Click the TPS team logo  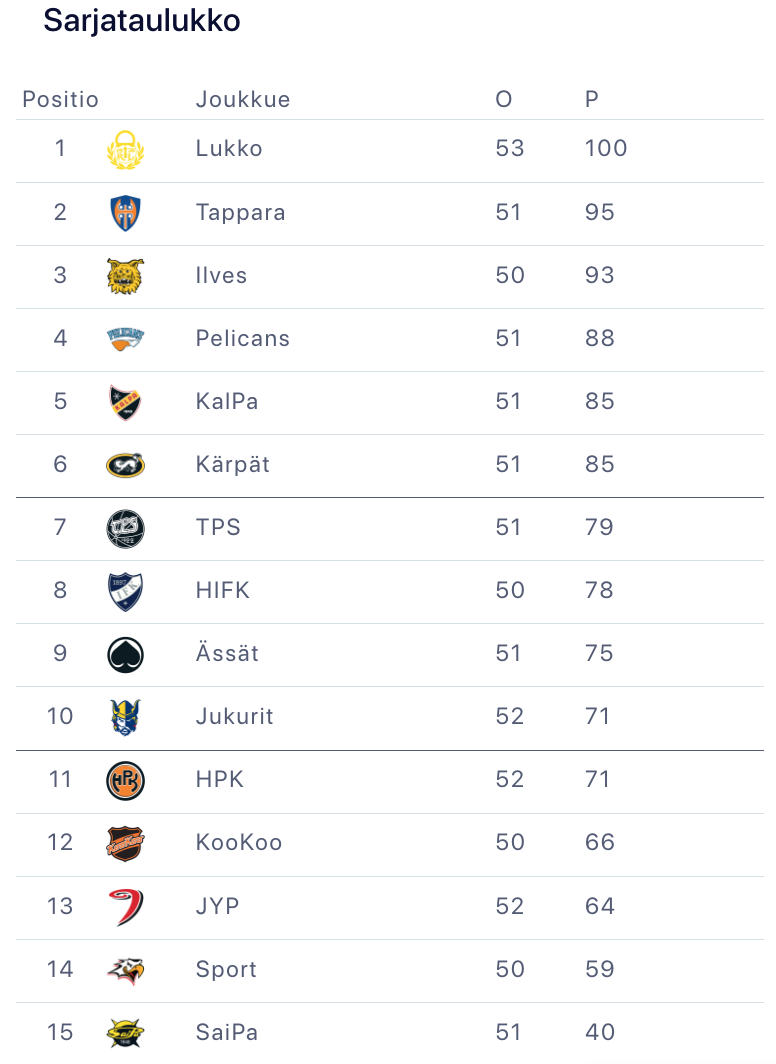(x=125, y=528)
